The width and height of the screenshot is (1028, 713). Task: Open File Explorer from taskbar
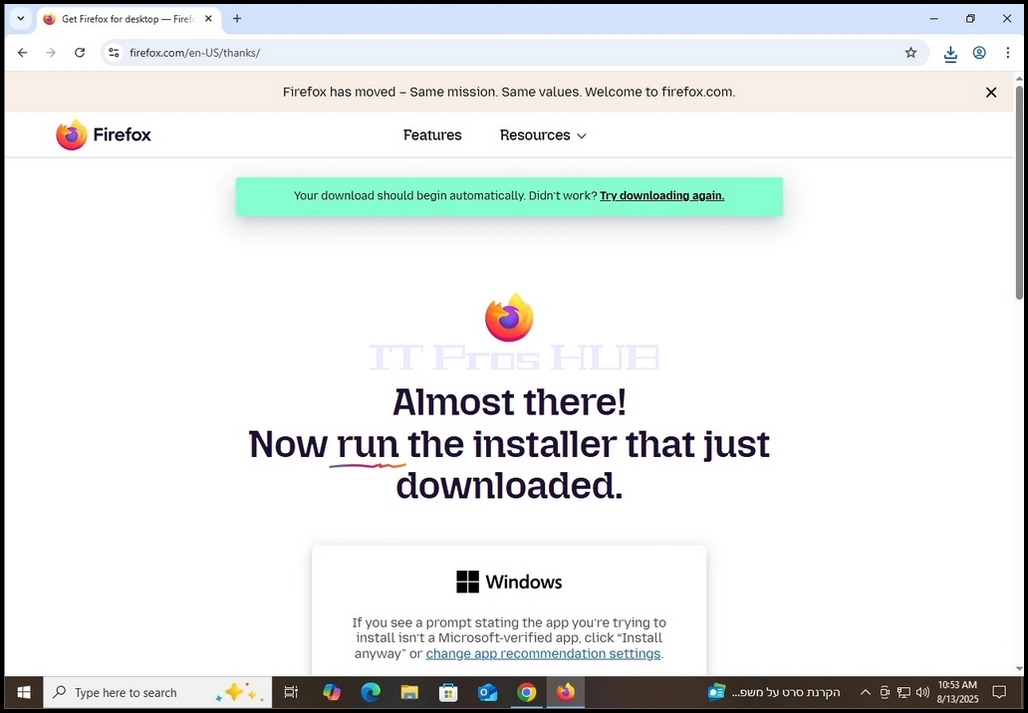[x=410, y=692]
